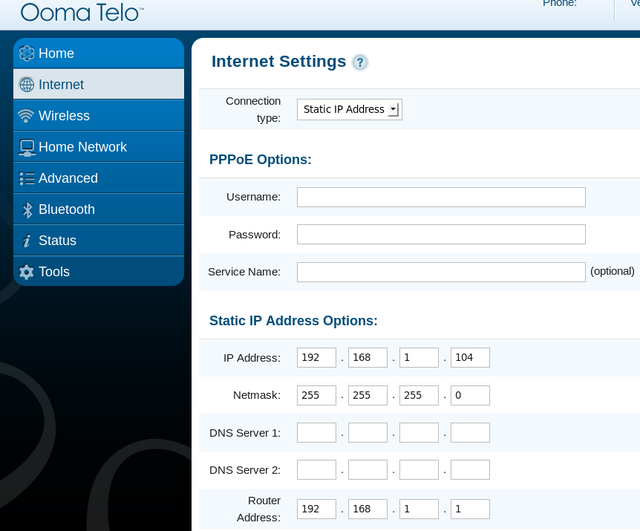Image resolution: width=640 pixels, height=531 pixels.
Task: Click DNS Server 2 second octet
Action: click(368, 470)
